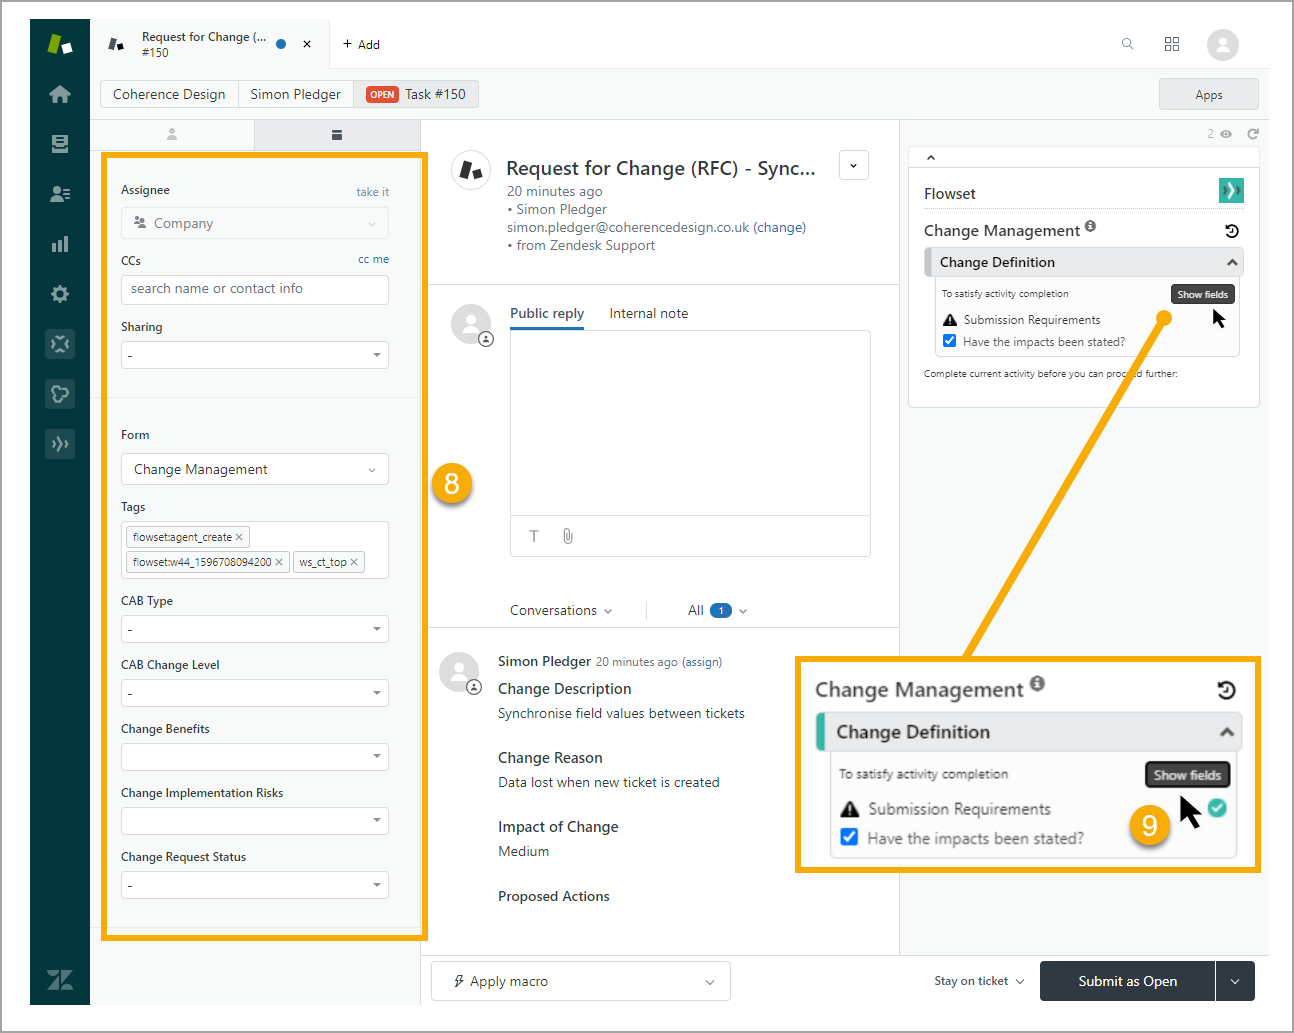The image size is (1294, 1033).
Task: Open the Sharing dropdown
Action: click(255, 355)
